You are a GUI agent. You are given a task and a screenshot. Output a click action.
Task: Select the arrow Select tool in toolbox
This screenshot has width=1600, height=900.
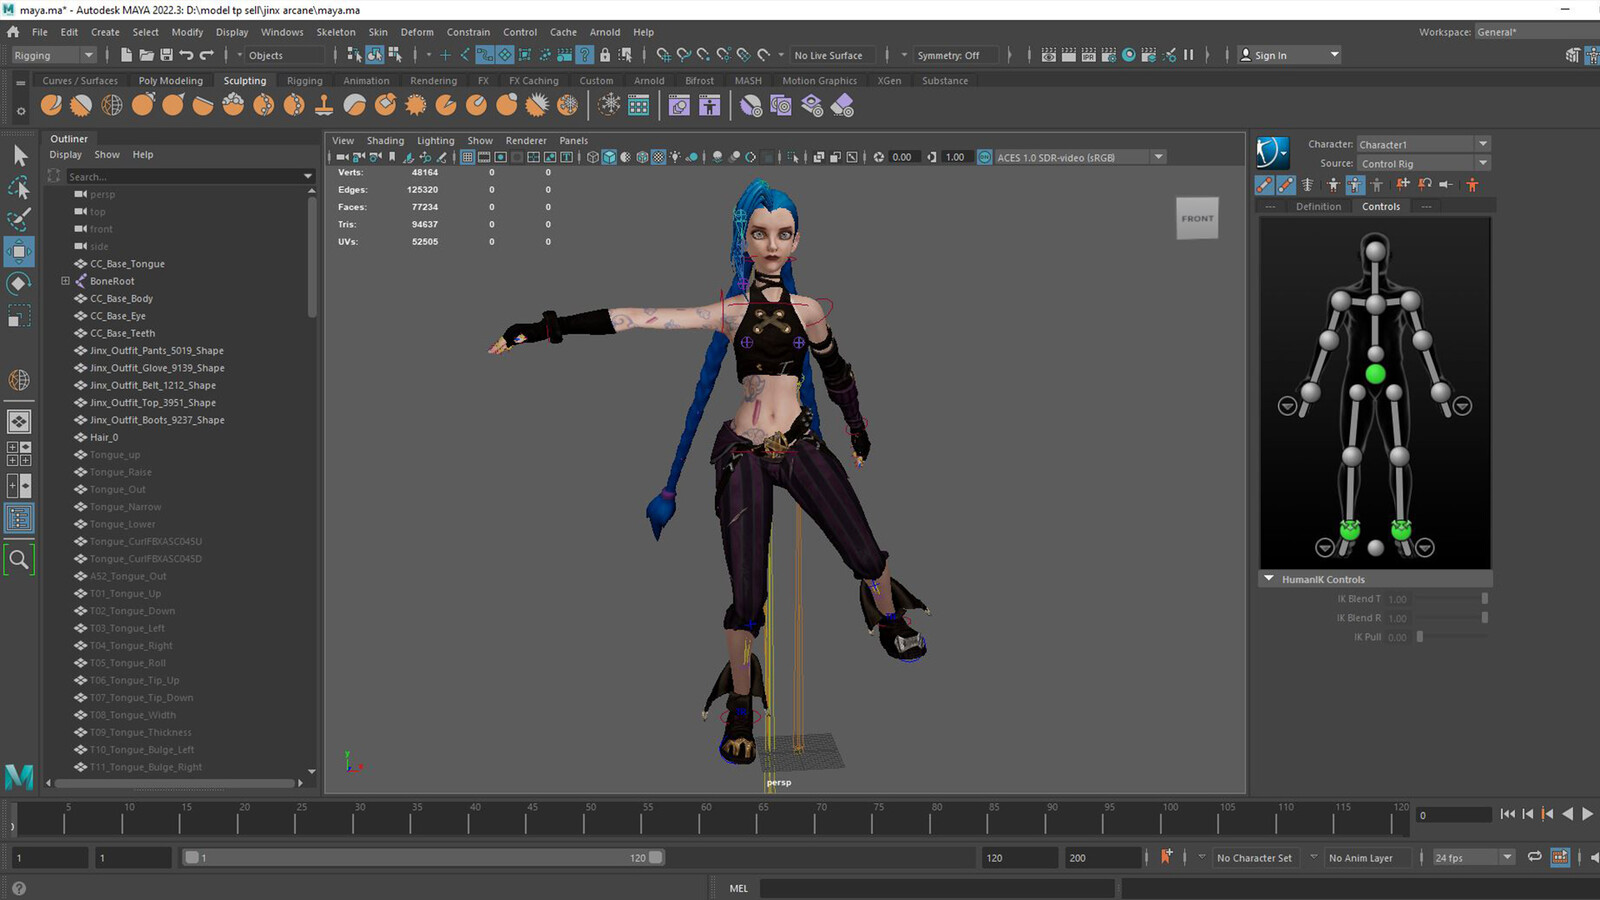coord(19,155)
